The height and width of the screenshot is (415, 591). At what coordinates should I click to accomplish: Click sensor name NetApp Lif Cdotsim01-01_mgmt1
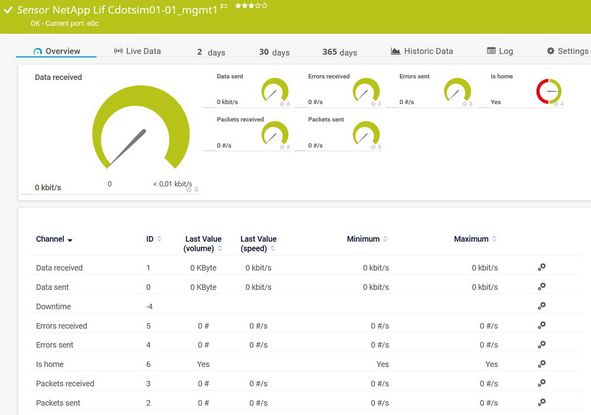[x=135, y=10]
